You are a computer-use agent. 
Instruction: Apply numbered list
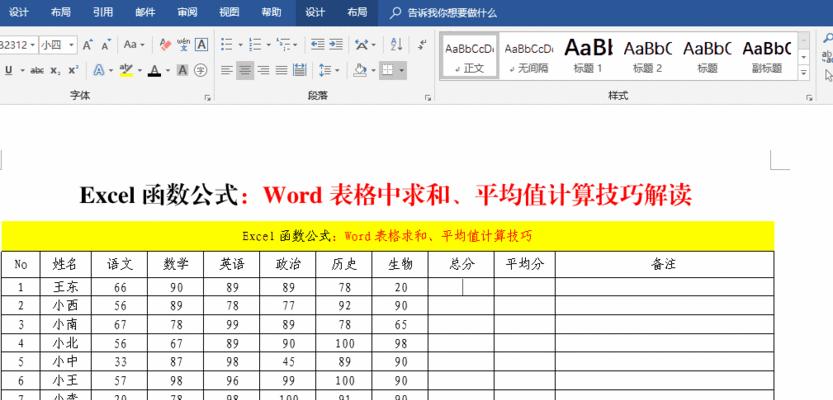tap(255, 45)
